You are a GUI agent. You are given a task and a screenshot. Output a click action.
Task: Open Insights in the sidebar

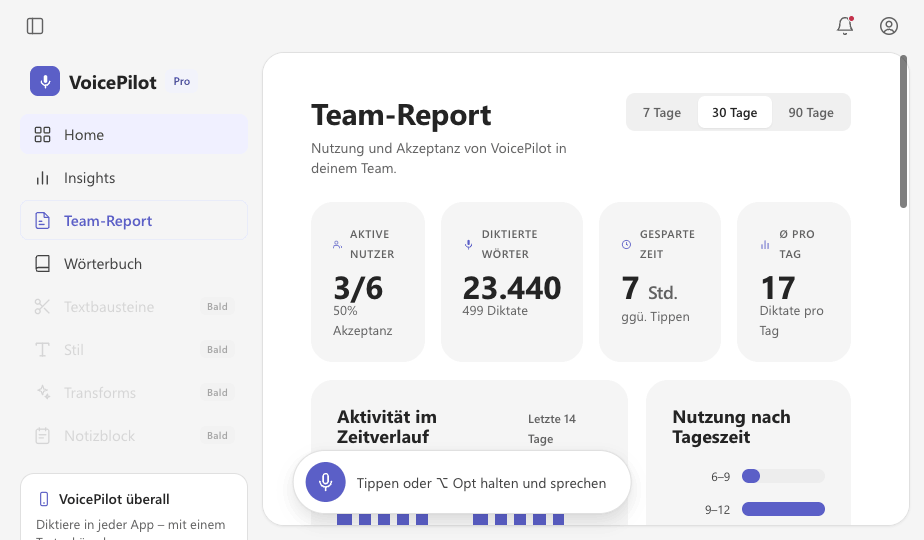[134, 177]
